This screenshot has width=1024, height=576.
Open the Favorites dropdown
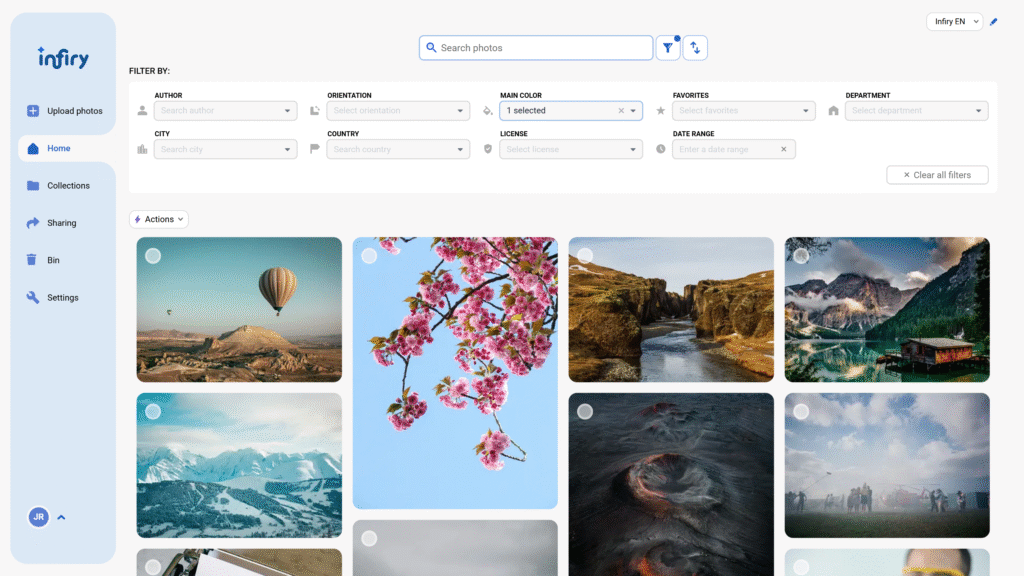point(744,111)
